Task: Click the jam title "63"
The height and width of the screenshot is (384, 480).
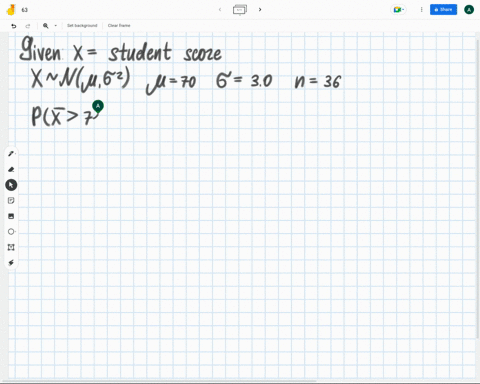Action: [x=25, y=10]
